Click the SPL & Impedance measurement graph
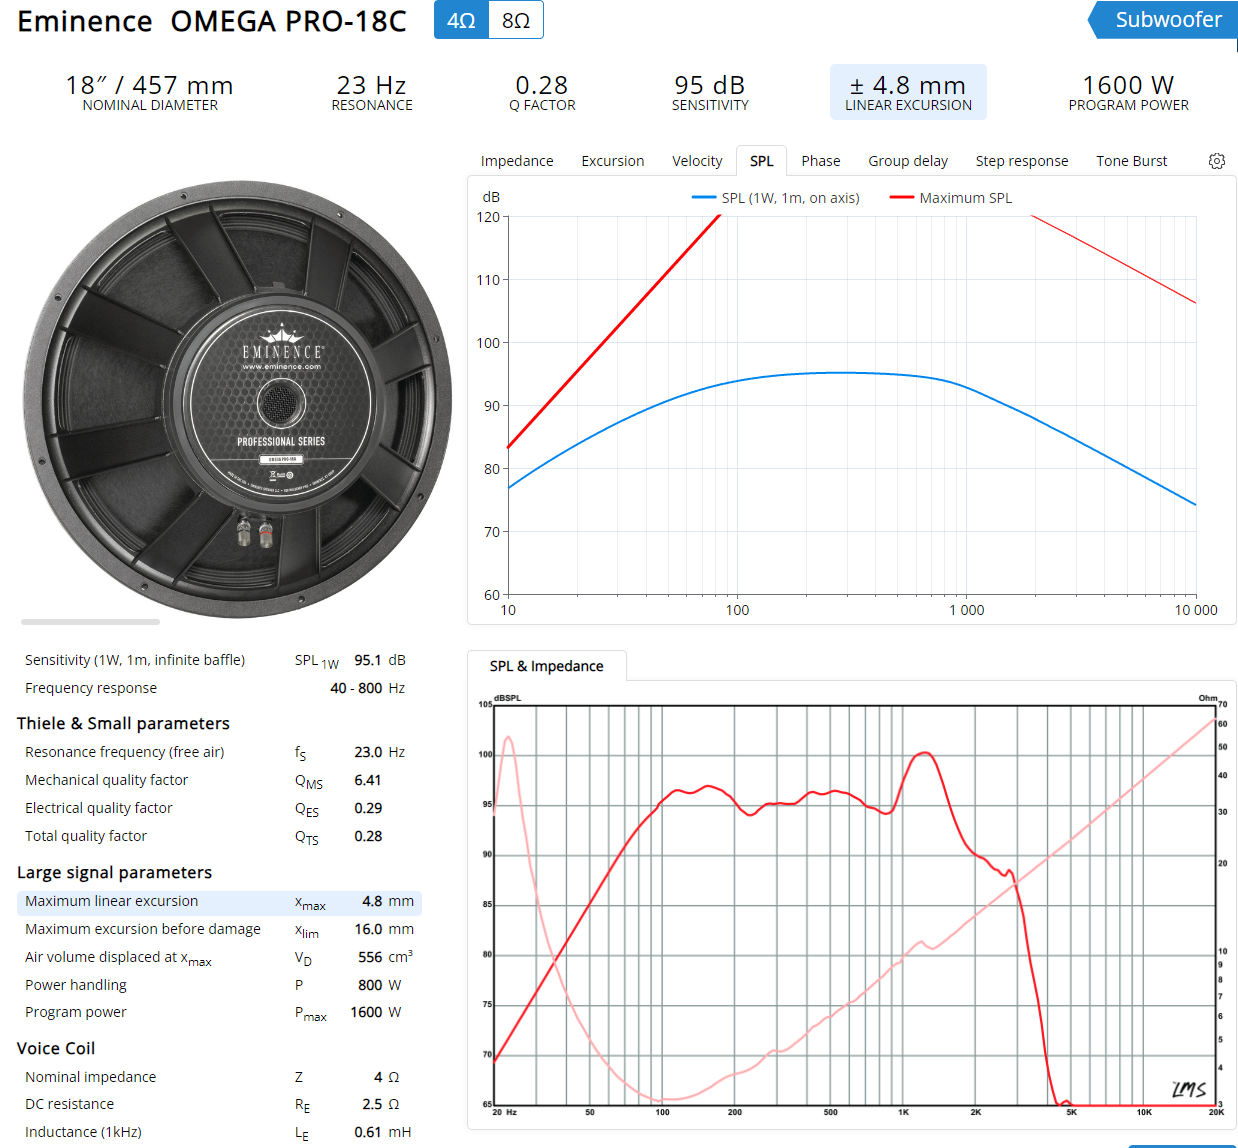This screenshot has width=1238, height=1148. tap(852, 905)
